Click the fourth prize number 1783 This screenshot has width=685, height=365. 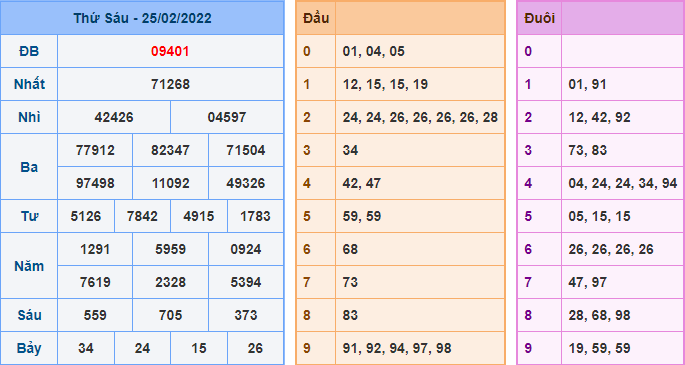(255, 216)
